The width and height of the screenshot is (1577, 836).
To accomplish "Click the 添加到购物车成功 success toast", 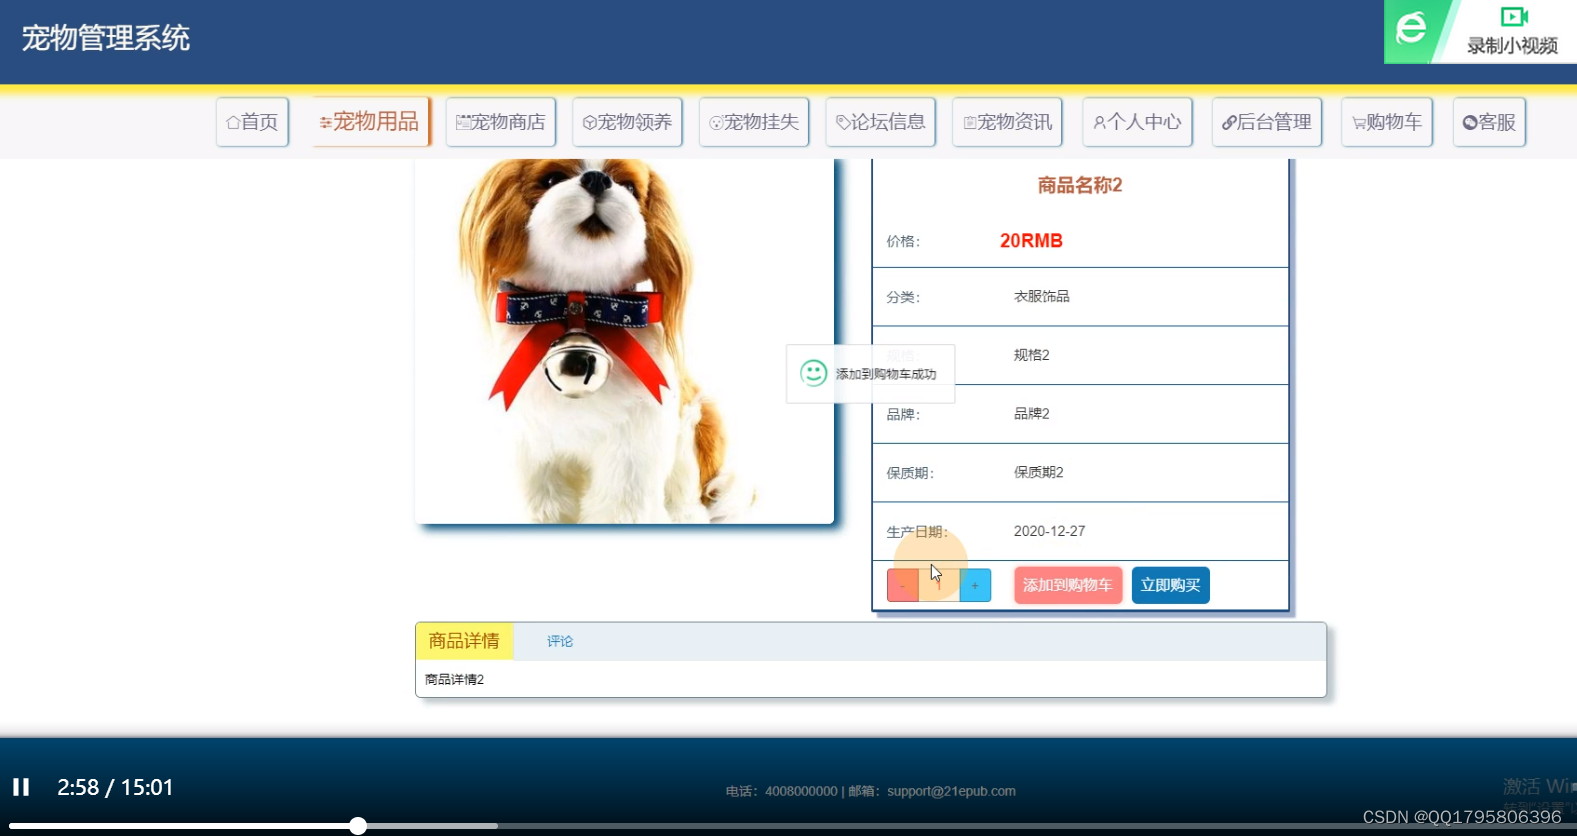I will (870, 374).
